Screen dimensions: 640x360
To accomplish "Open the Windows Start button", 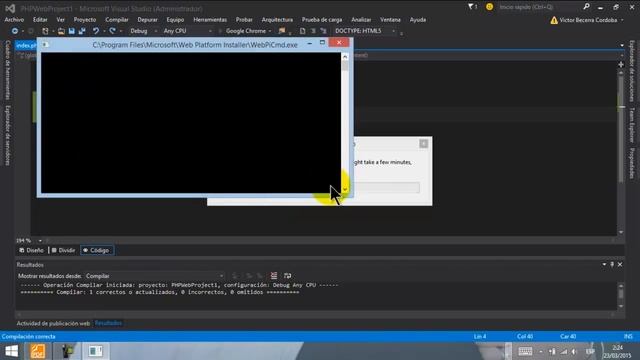I will pos(11,351).
